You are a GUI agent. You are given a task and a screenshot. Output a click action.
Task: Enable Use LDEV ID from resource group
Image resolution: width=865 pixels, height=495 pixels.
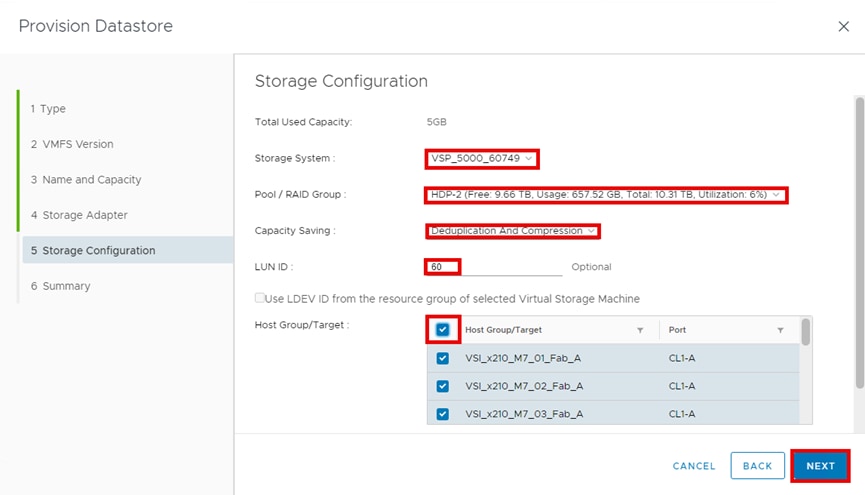tap(261, 298)
